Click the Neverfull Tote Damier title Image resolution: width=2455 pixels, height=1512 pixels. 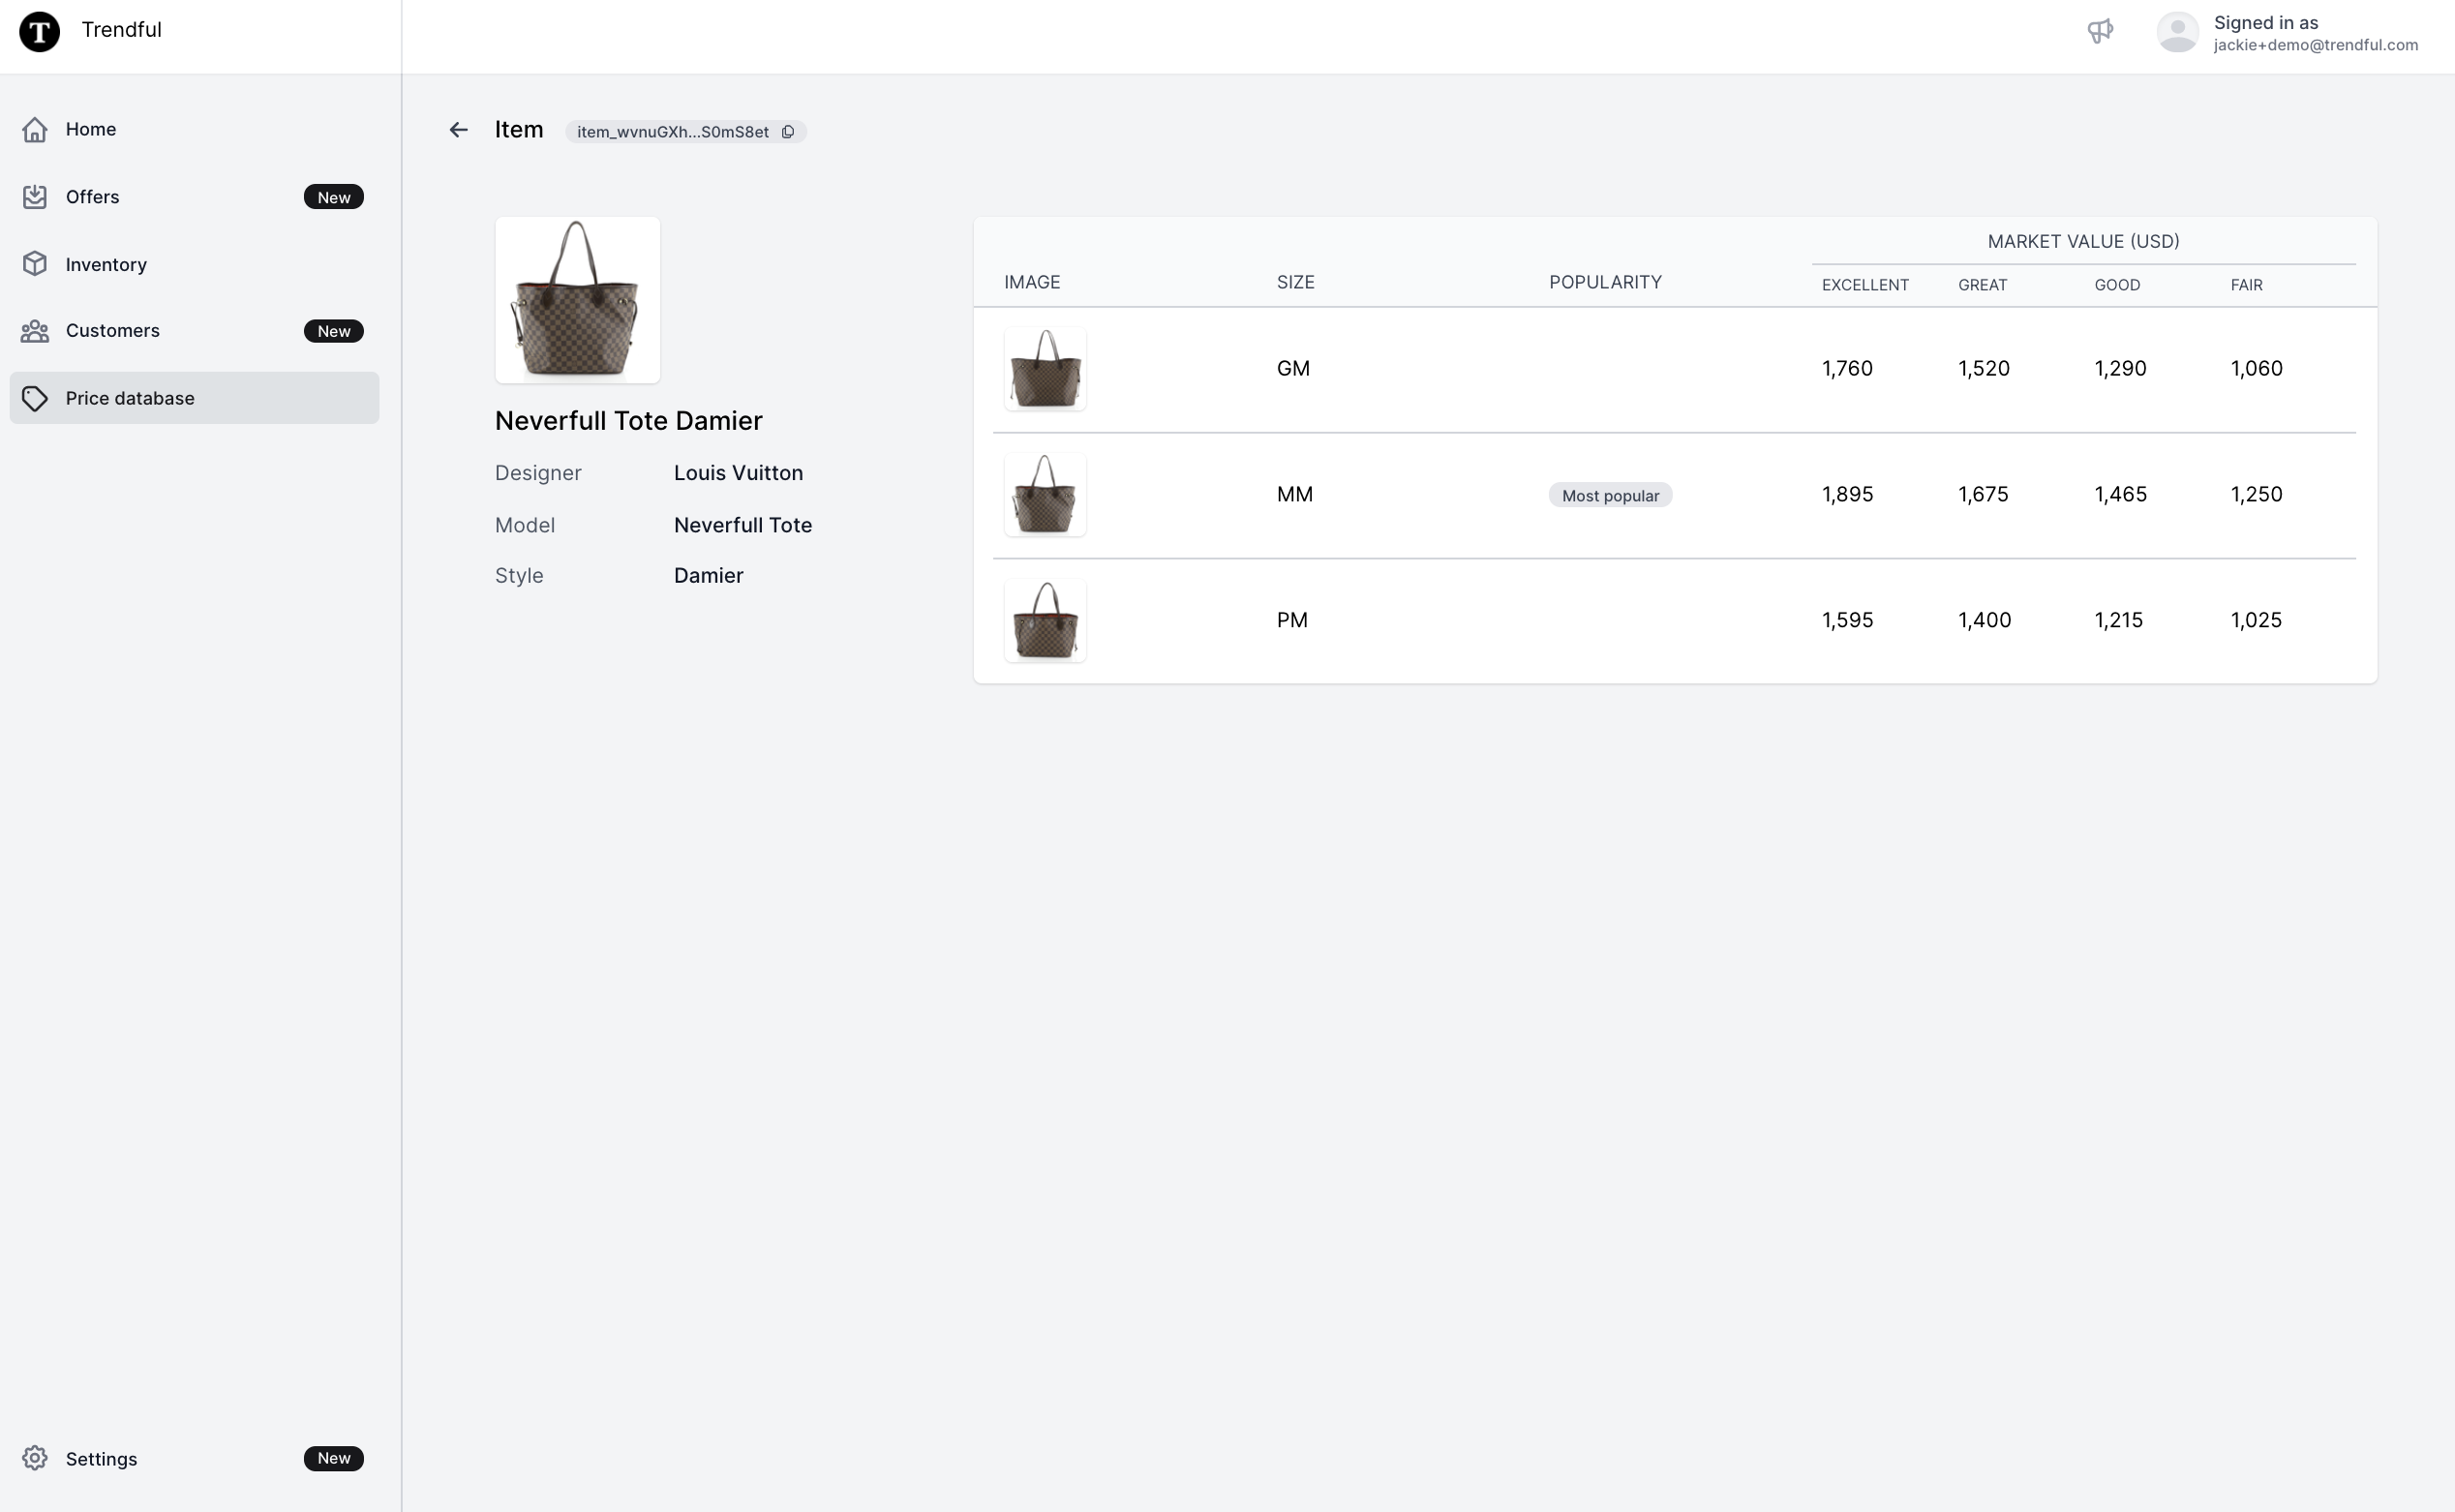click(628, 421)
